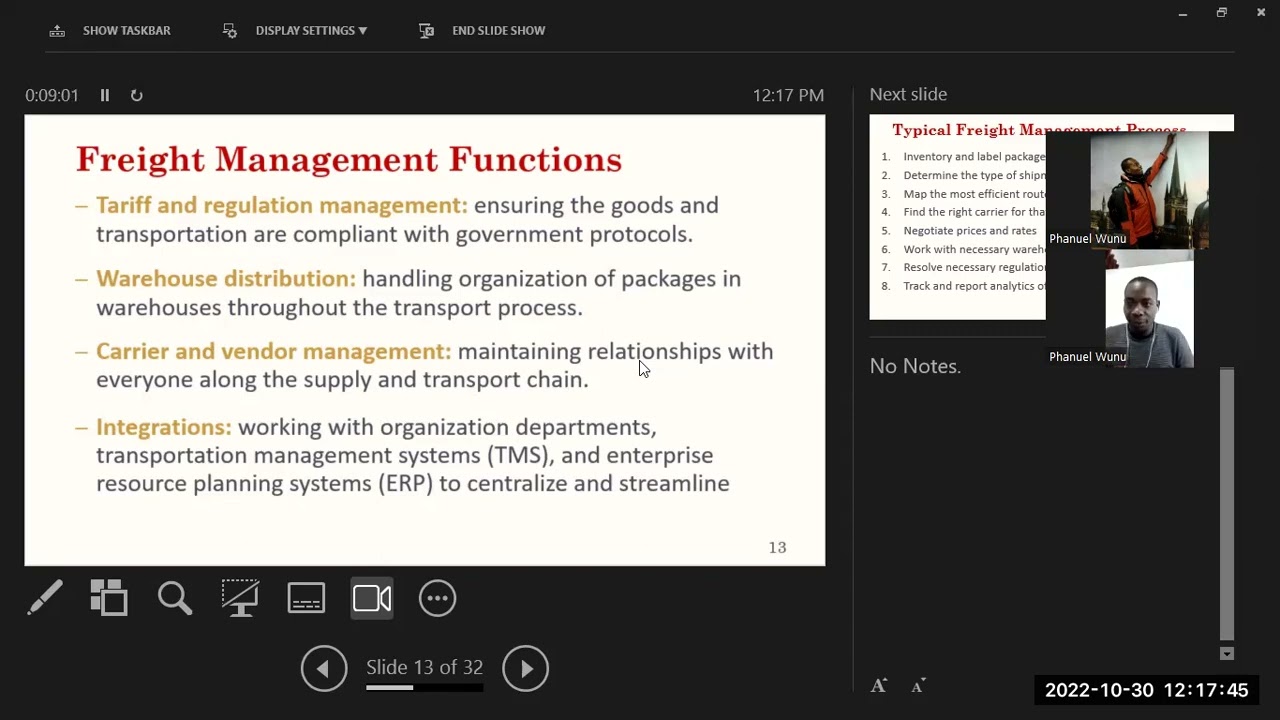Select the pen and laser pointer tool
Screen dimensions: 1280x720
45,598
